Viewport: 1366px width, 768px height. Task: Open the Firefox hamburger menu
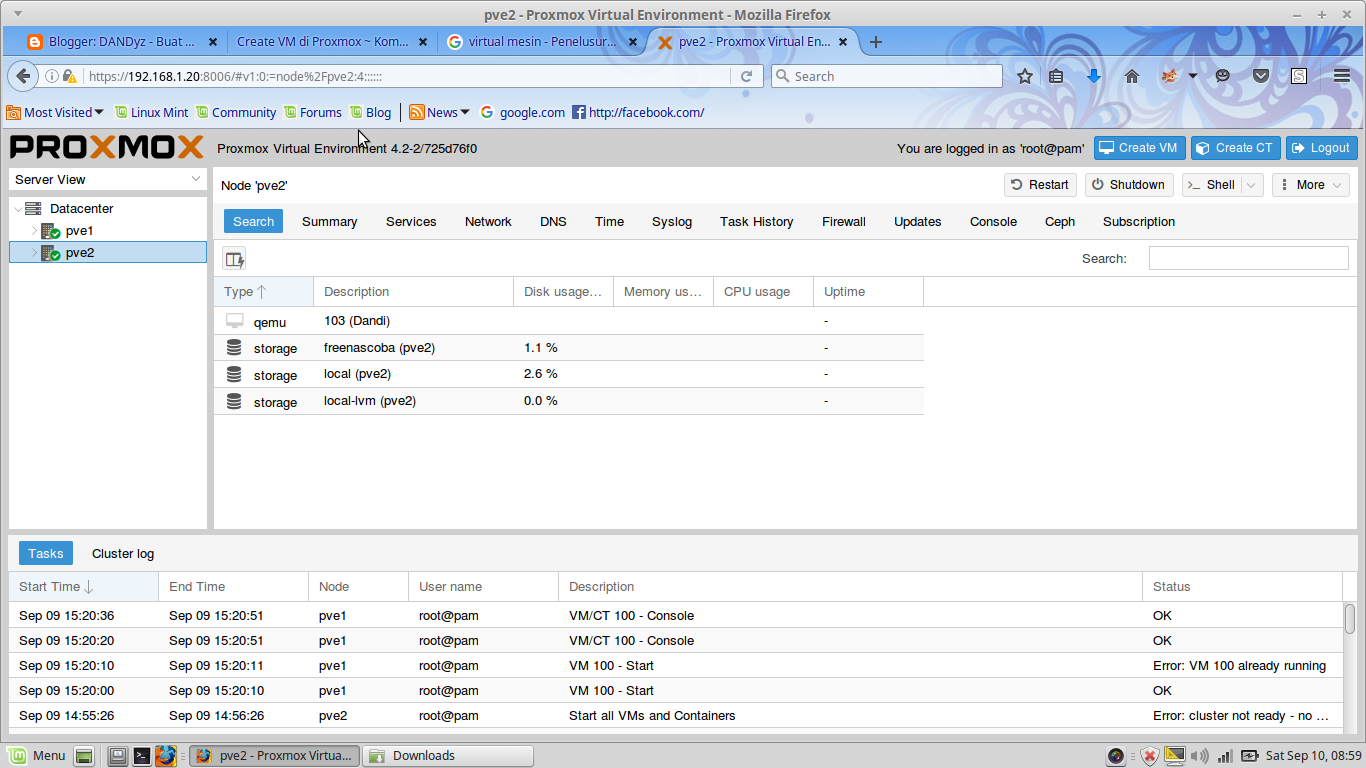coord(1342,76)
